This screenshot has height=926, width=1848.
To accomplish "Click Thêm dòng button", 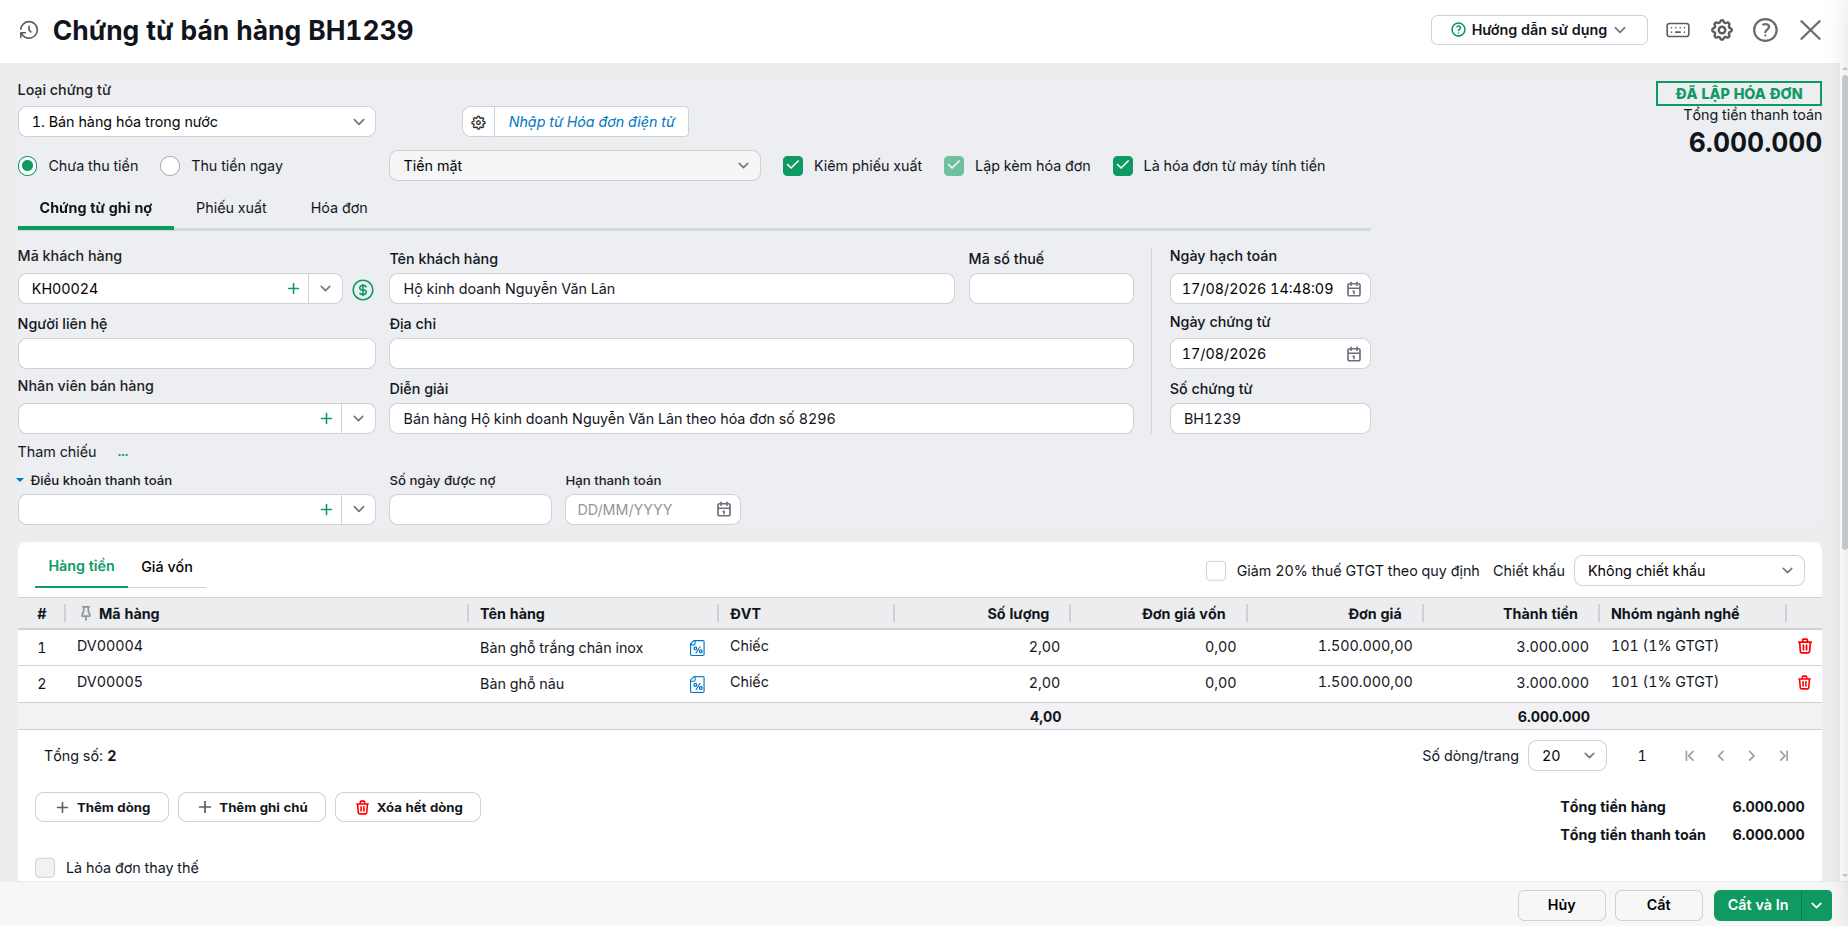I will tap(102, 807).
